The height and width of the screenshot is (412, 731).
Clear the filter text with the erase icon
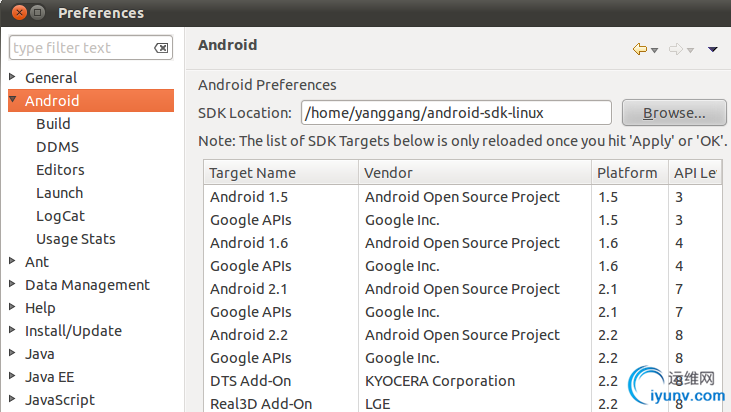[x=161, y=48]
